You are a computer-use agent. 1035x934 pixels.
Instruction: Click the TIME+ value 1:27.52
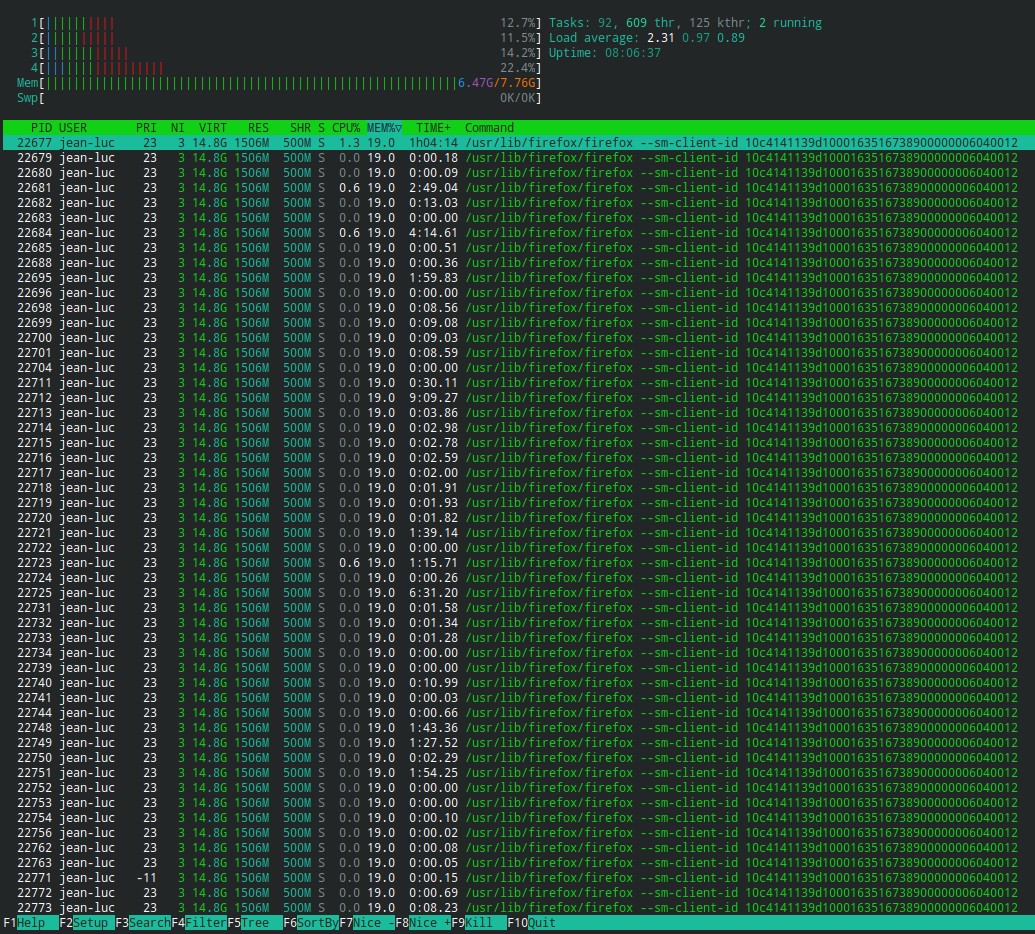(433, 743)
